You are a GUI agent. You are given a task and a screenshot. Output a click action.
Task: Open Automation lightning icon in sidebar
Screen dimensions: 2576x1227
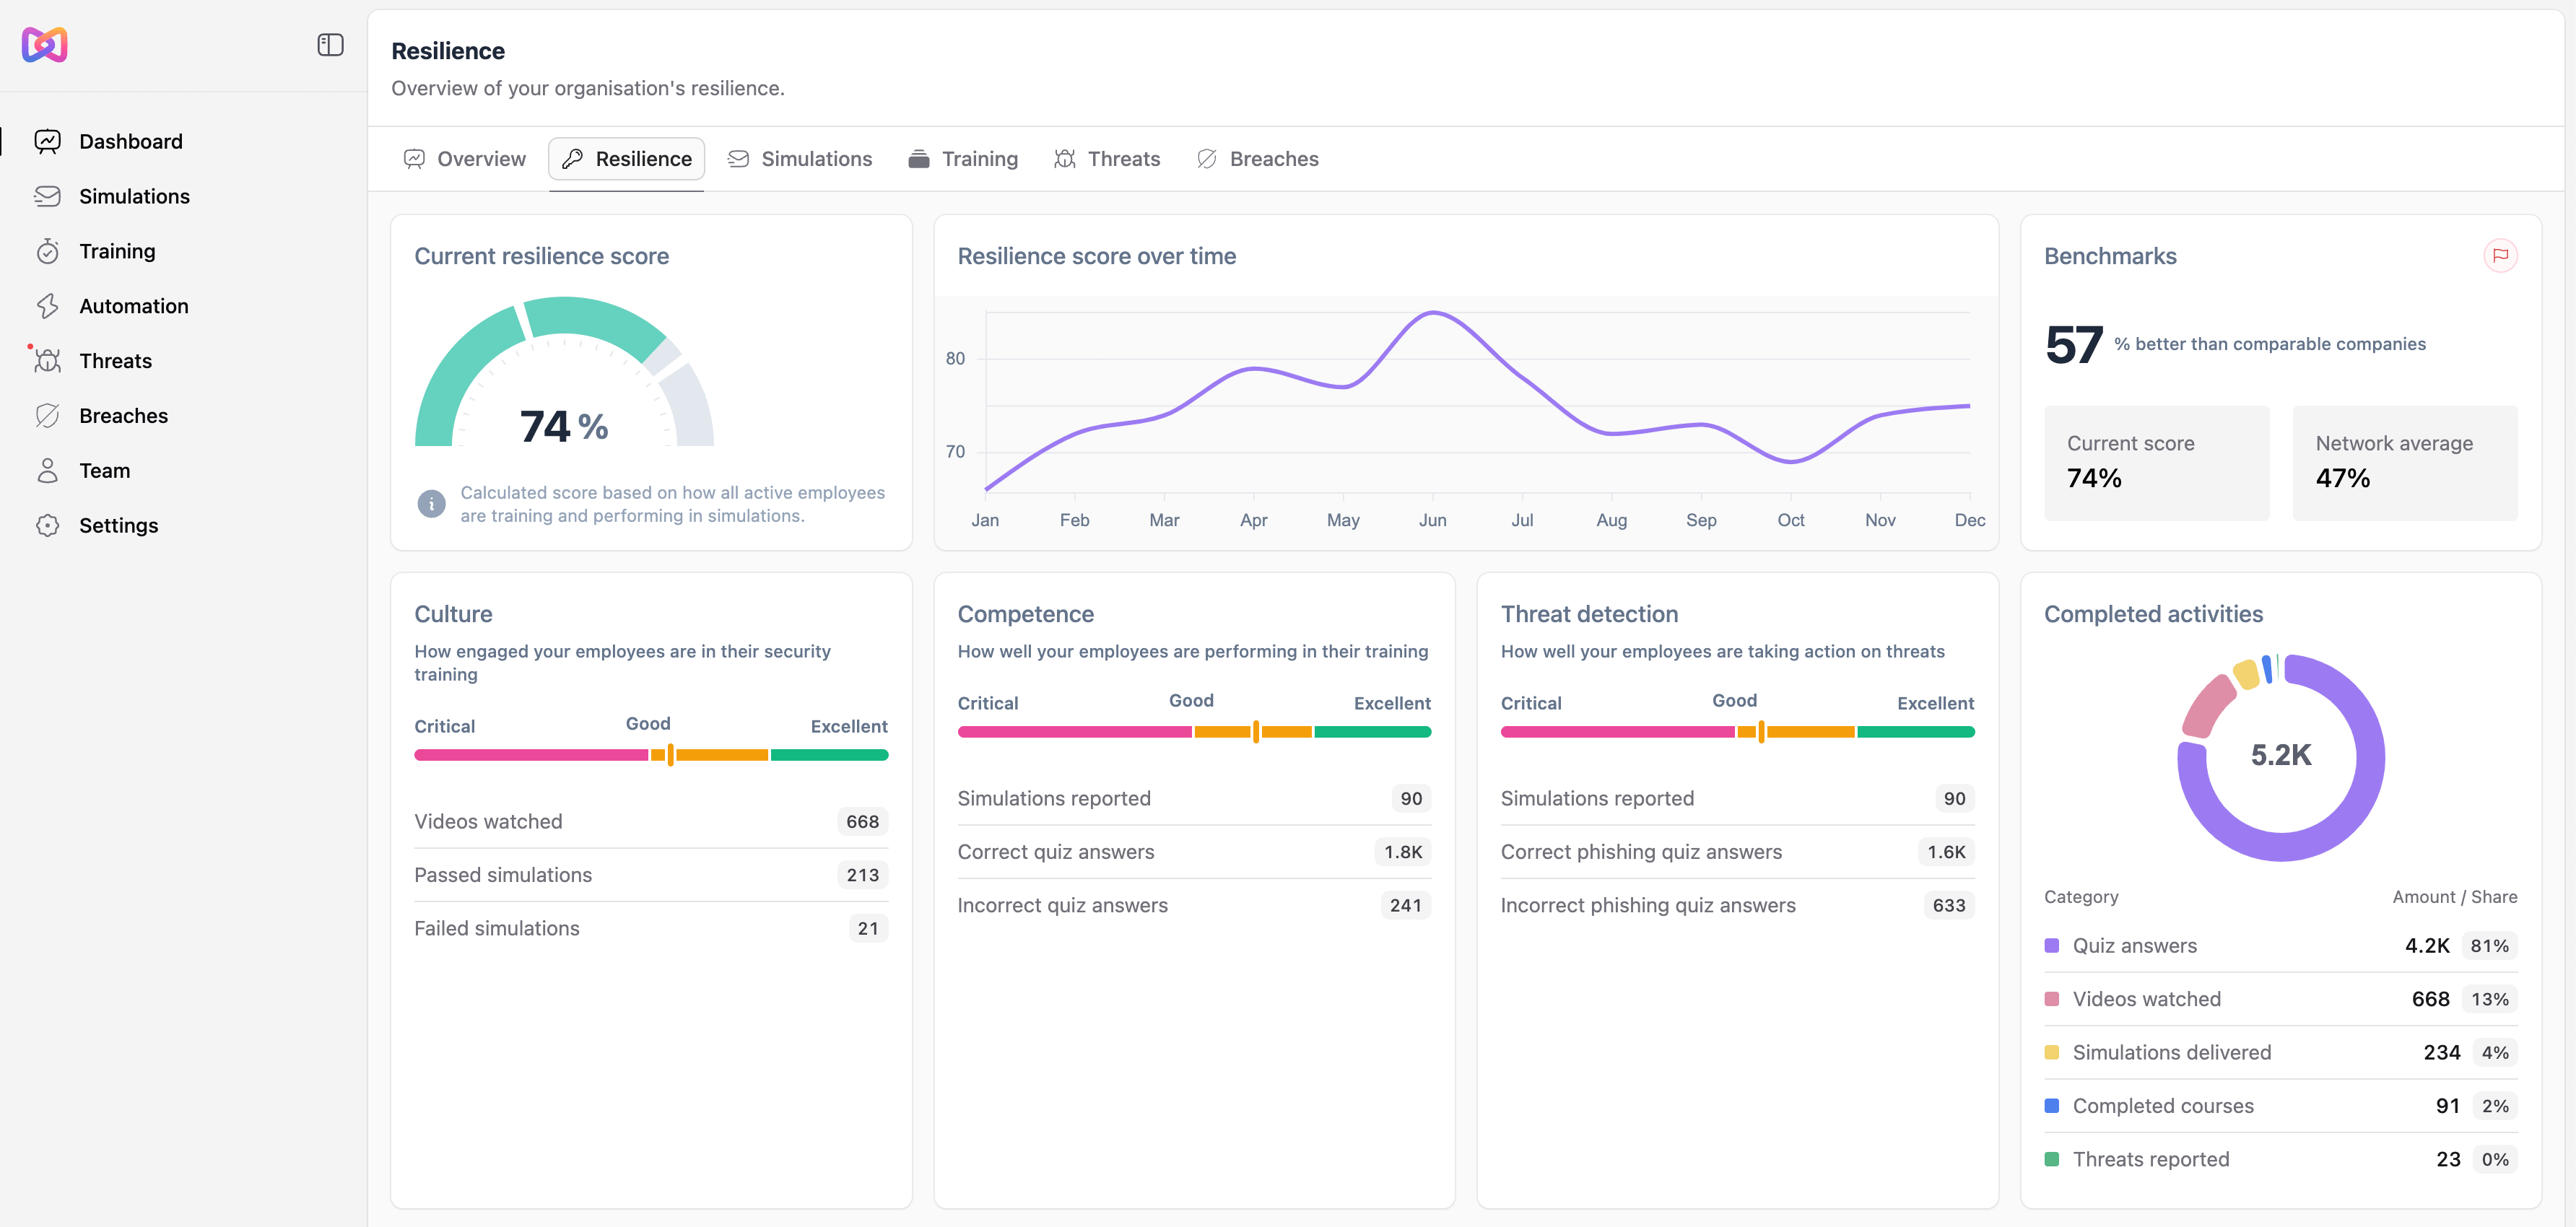pyautogui.click(x=47, y=306)
